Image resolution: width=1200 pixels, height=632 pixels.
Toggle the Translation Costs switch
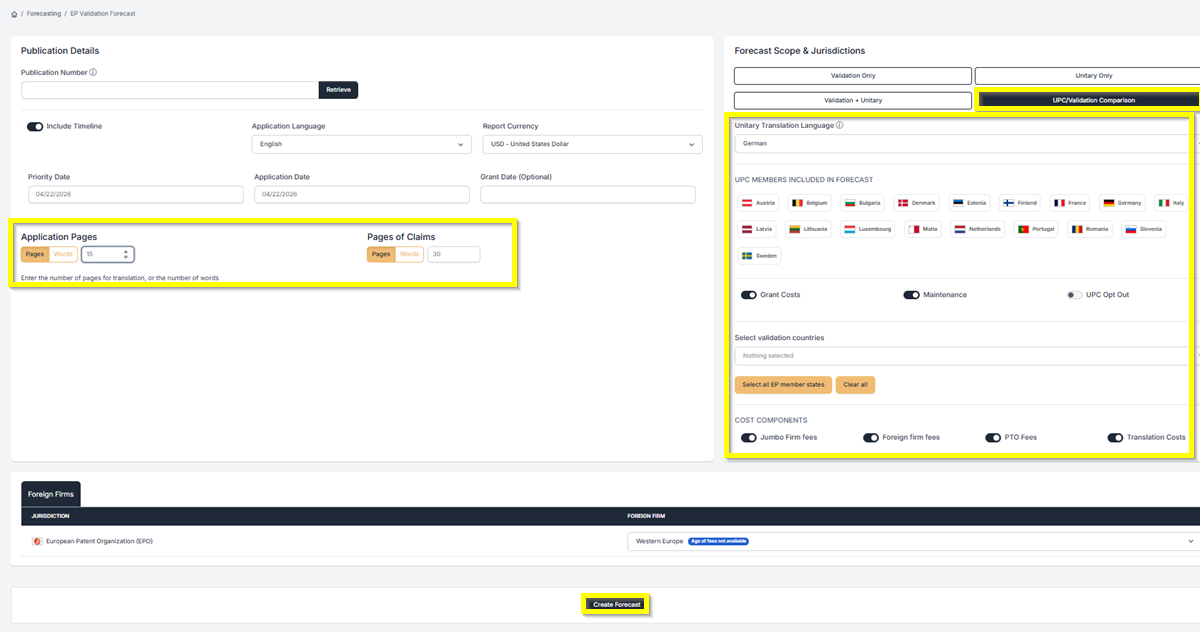point(1115,437)
